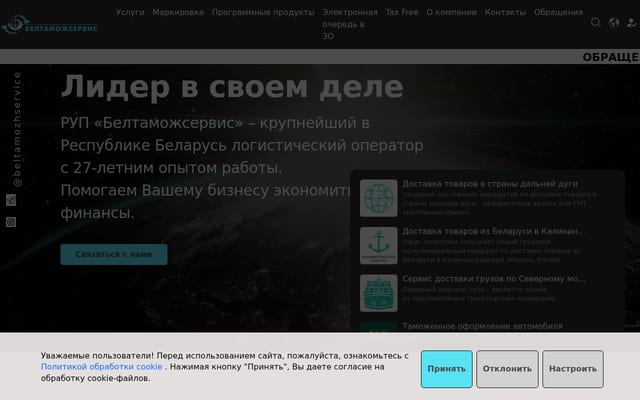Click the Белтаможсервис logo

tap(49, 25)
